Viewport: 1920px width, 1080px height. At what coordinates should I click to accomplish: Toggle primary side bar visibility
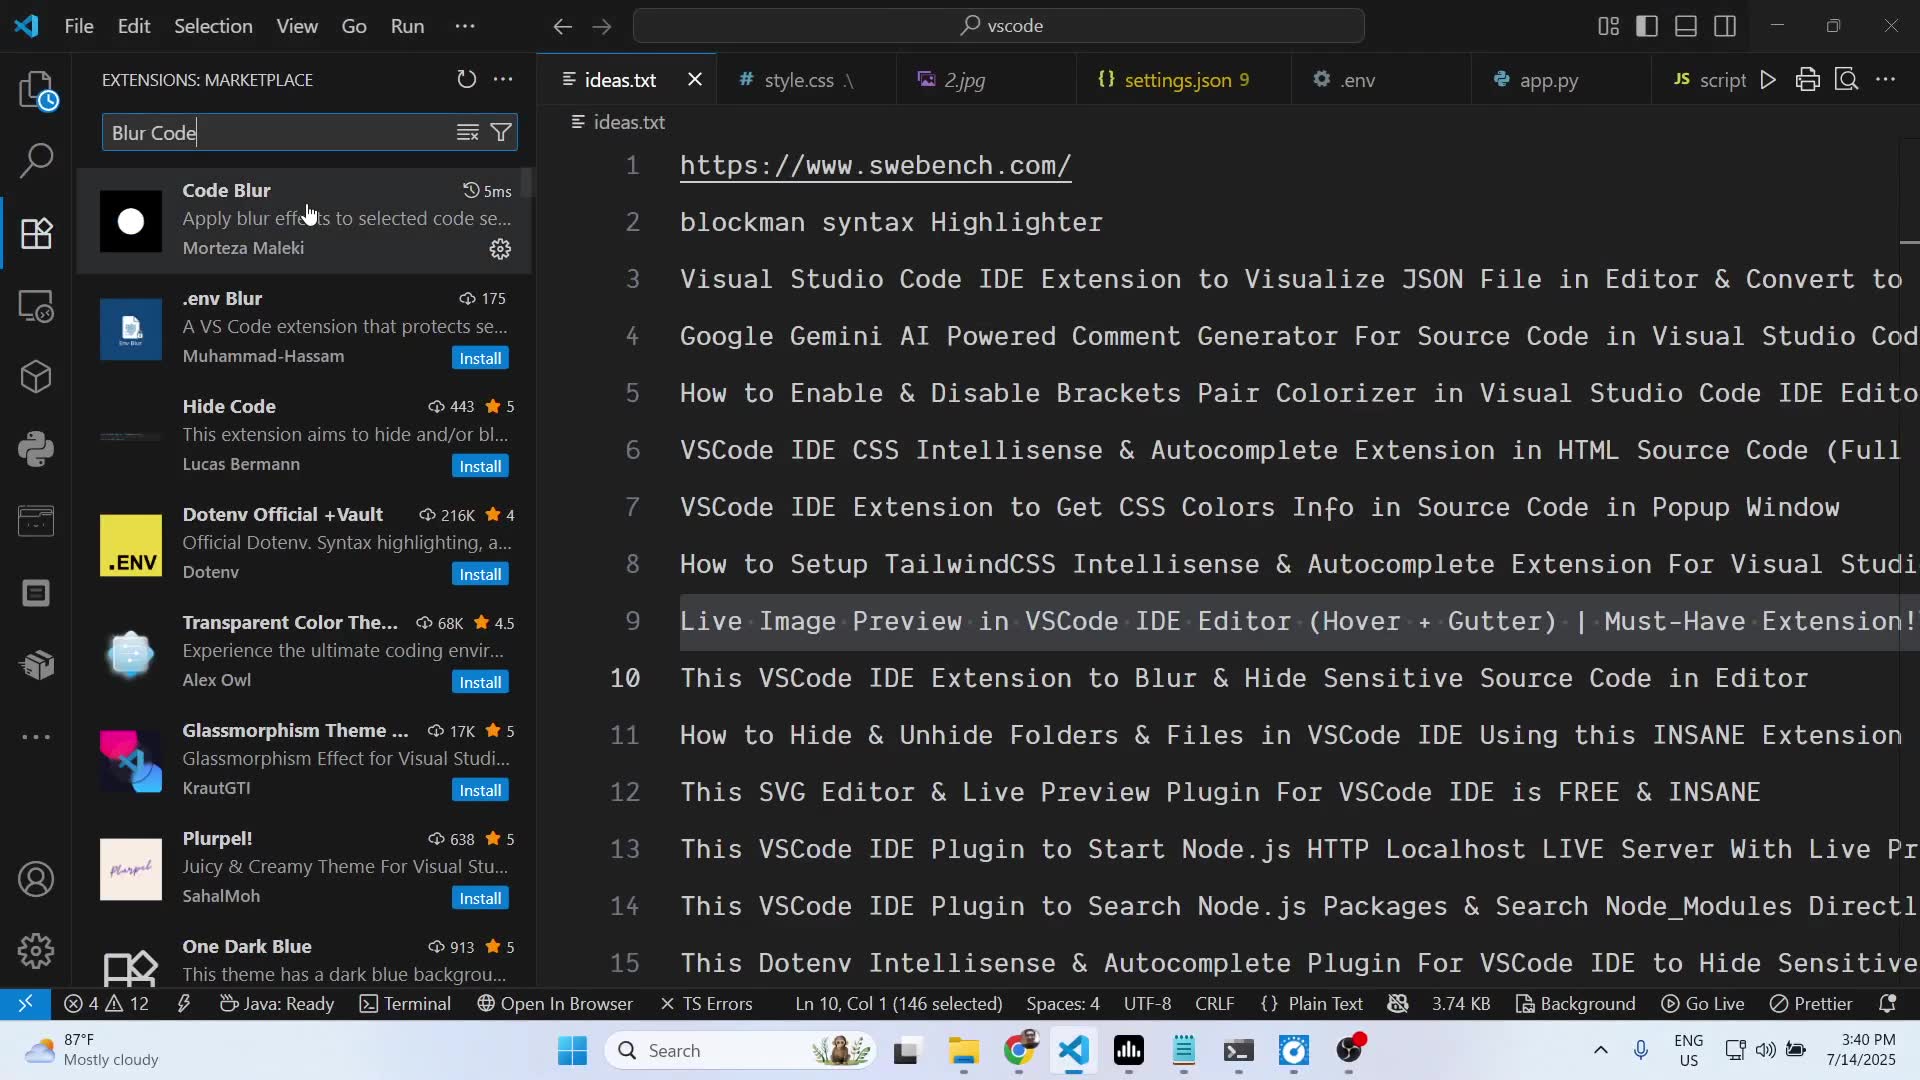click(1647, 26)
